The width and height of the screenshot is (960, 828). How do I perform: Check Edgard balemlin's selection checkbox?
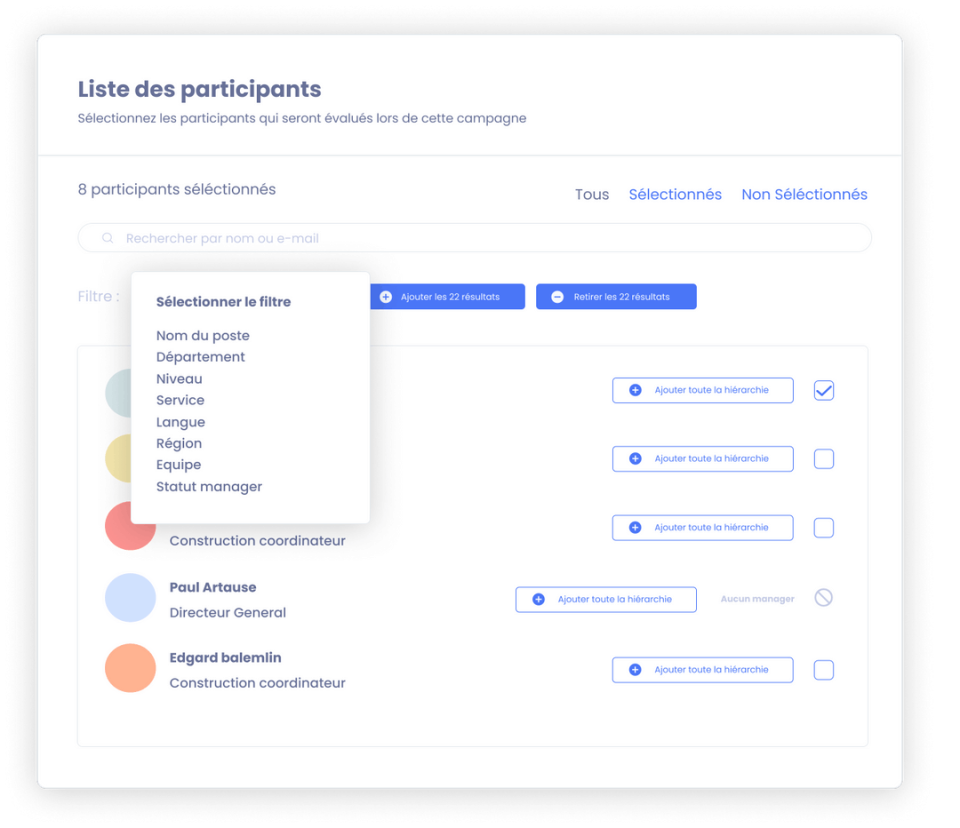pyautogui.click(x=823, y=669)
